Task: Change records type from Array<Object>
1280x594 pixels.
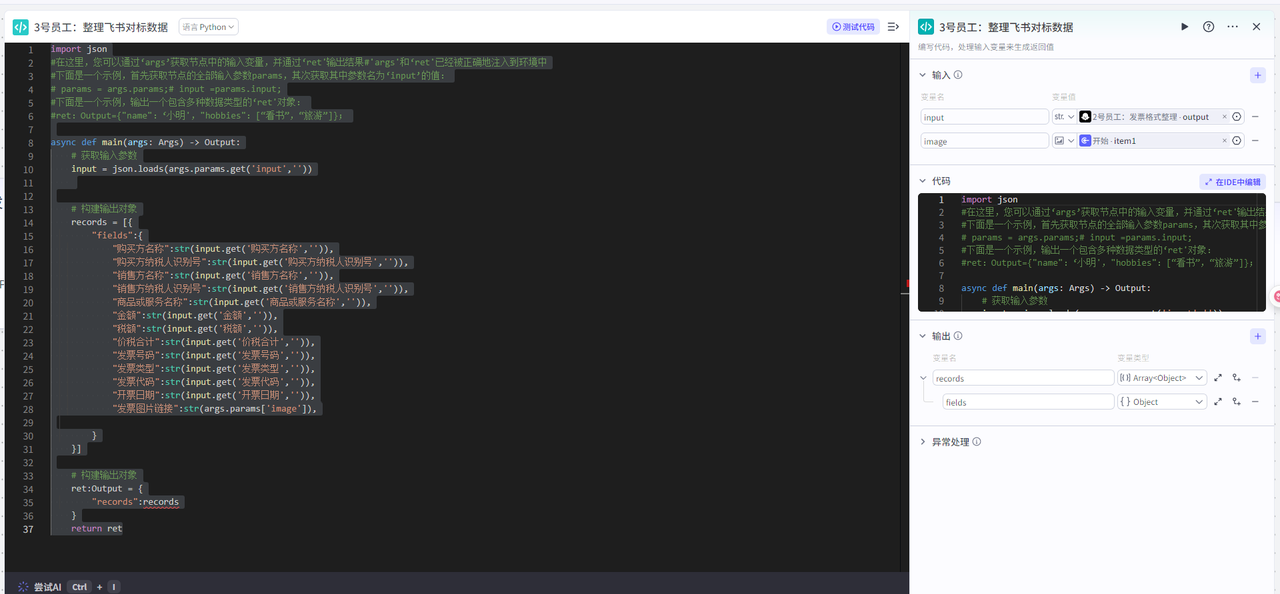Action: [x=1162, y=378]
